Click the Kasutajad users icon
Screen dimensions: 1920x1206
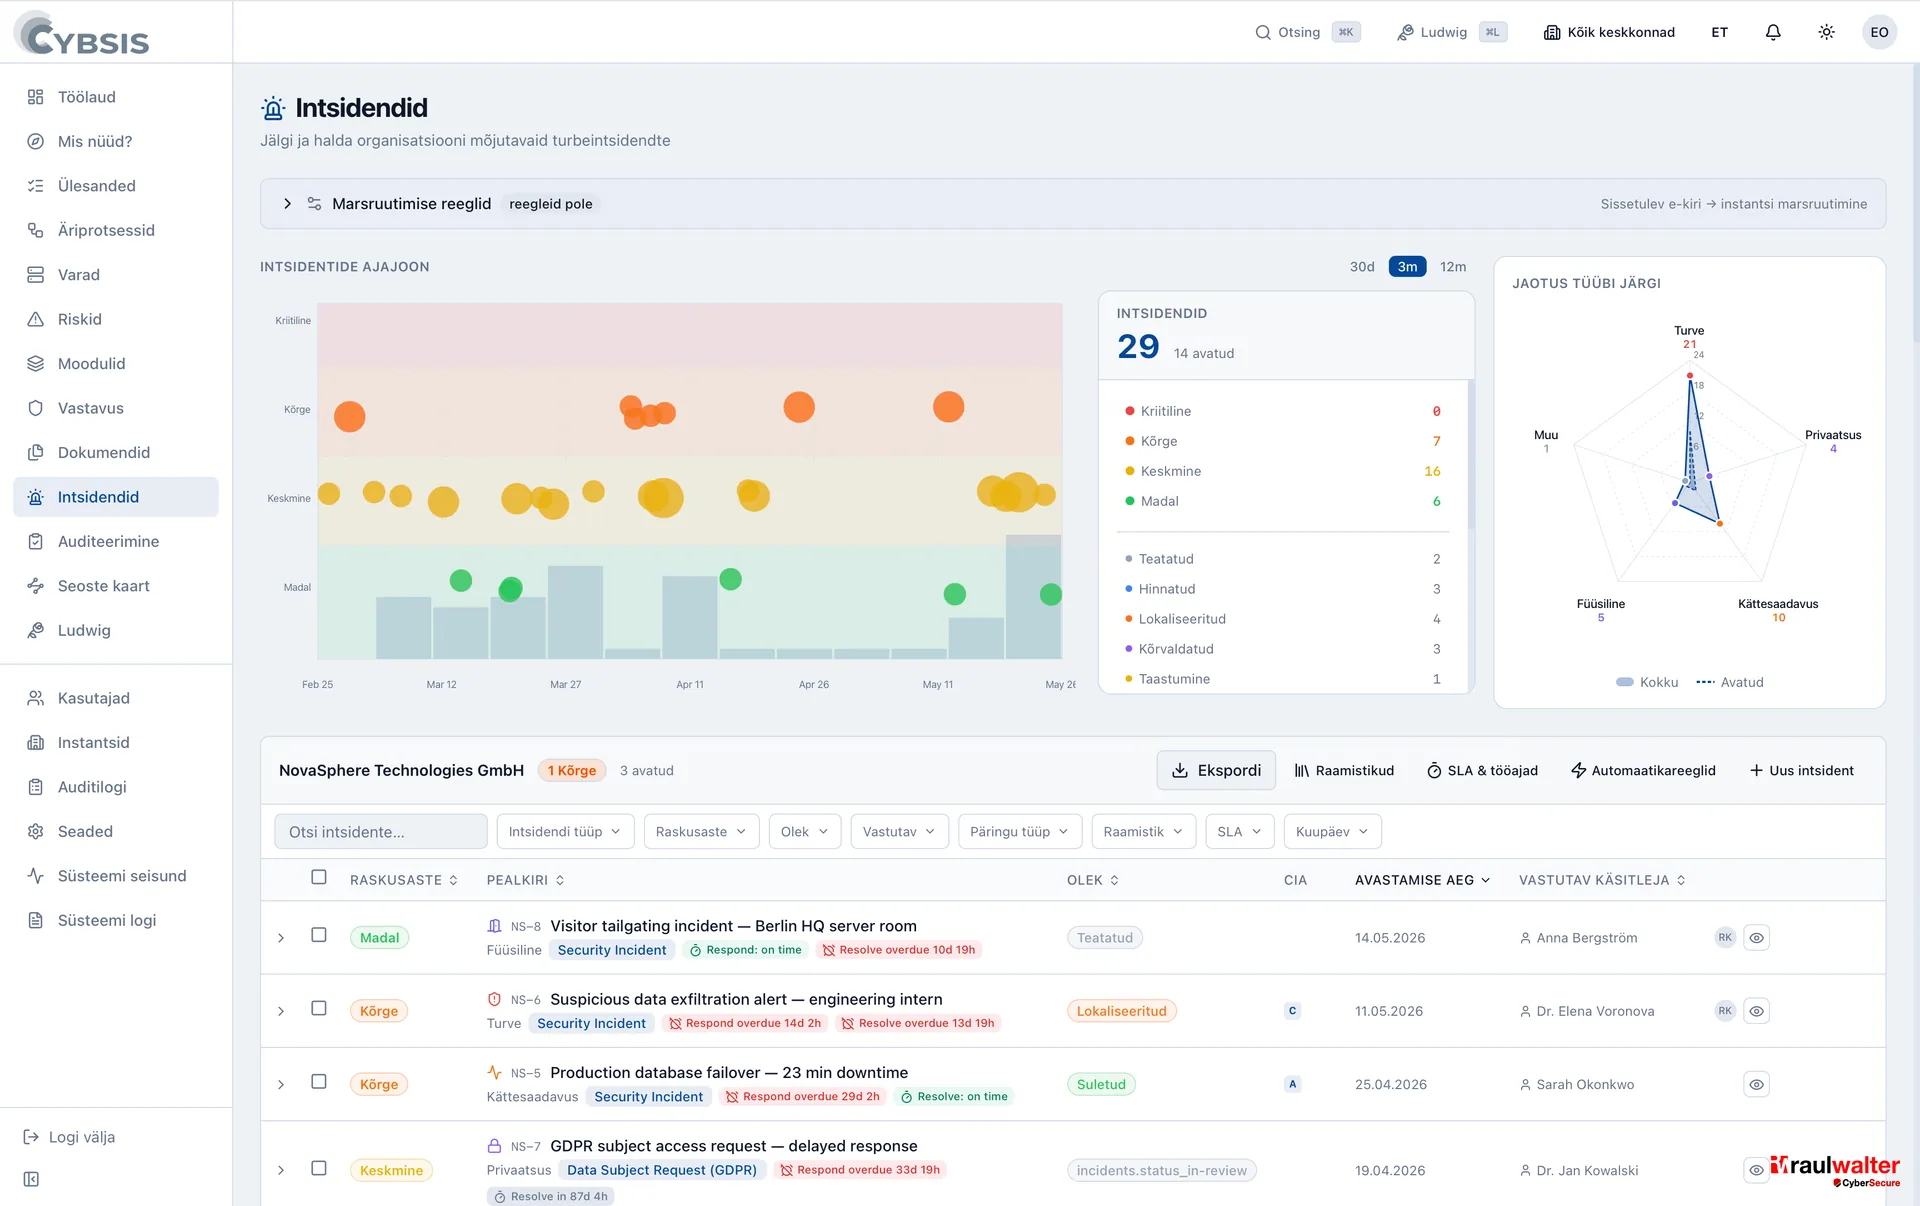click(36, 698)
